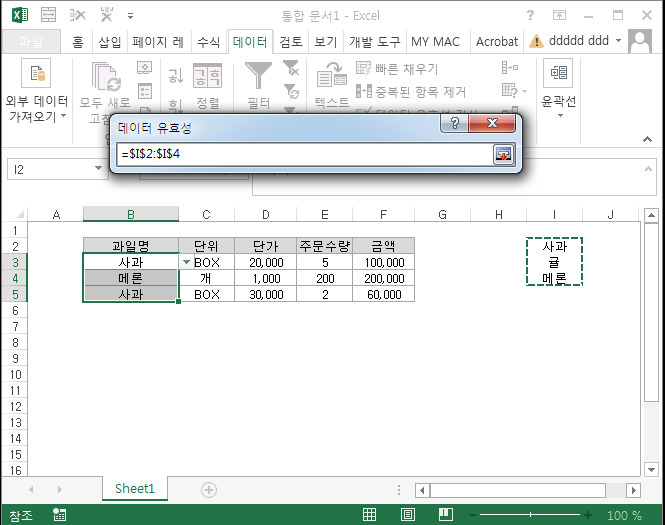Switch to Normal view in status bar

pyautogui.click(x=369, y=514)
